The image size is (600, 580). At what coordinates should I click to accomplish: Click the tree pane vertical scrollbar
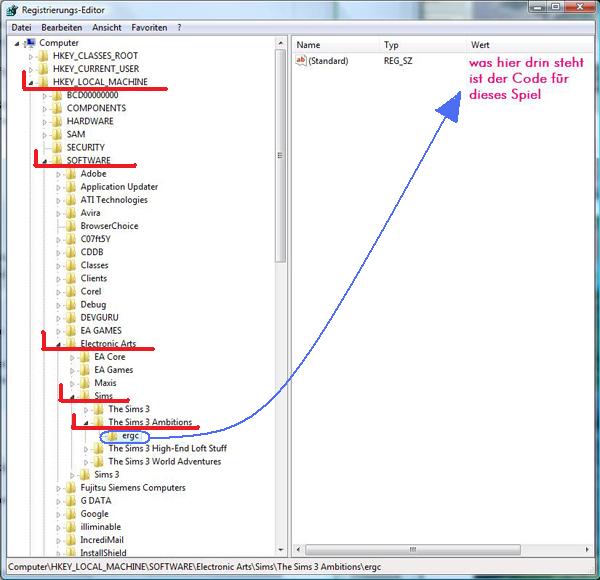(x=282, y=300)
